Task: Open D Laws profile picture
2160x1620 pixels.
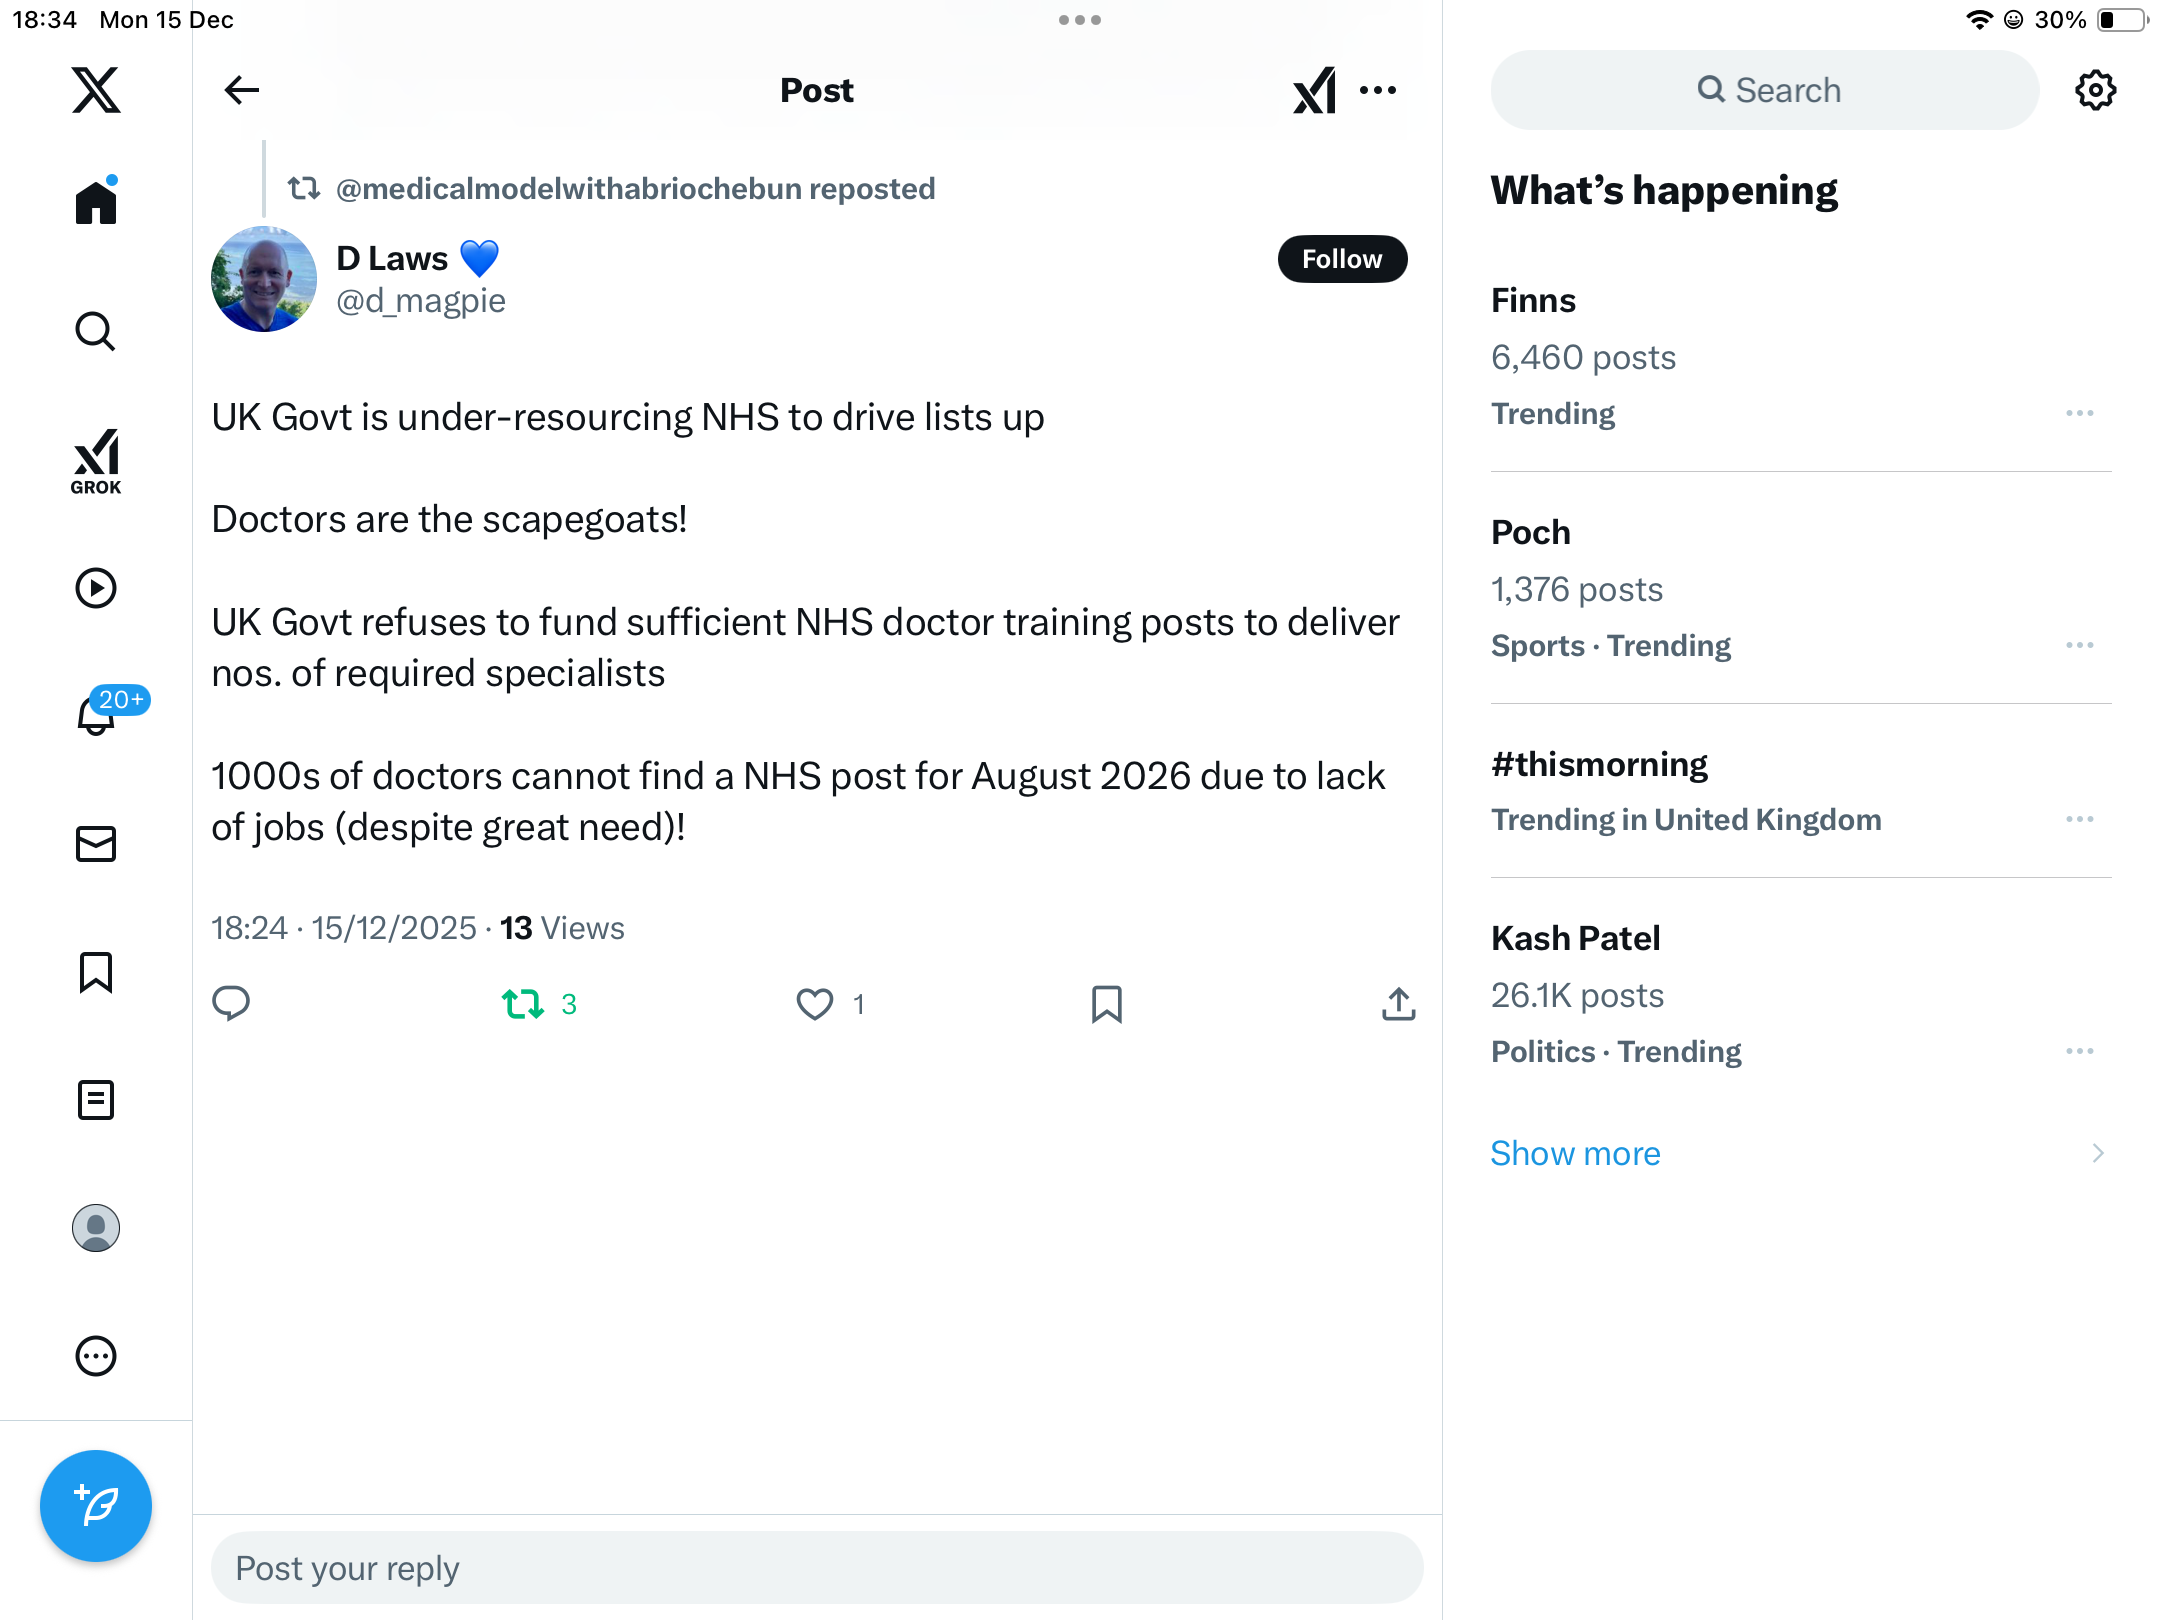Action: click(264, 279)
